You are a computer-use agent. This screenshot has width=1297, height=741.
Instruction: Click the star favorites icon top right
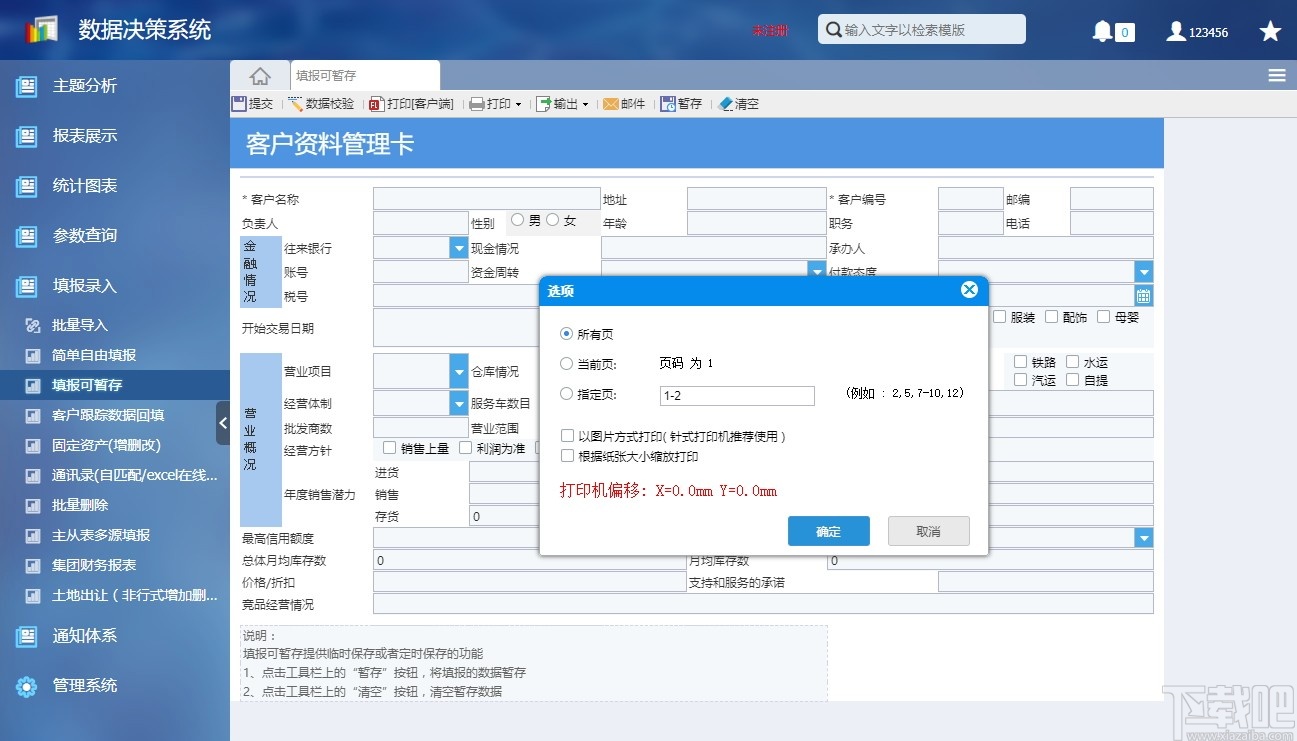point(1270,30)
